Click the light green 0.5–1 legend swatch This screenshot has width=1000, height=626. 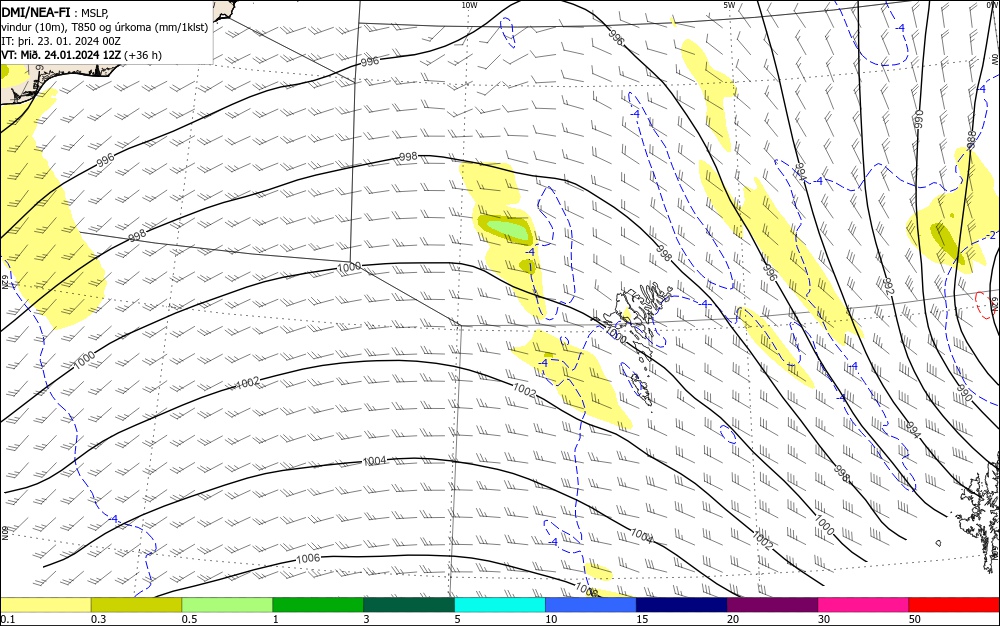coord(227,605)
